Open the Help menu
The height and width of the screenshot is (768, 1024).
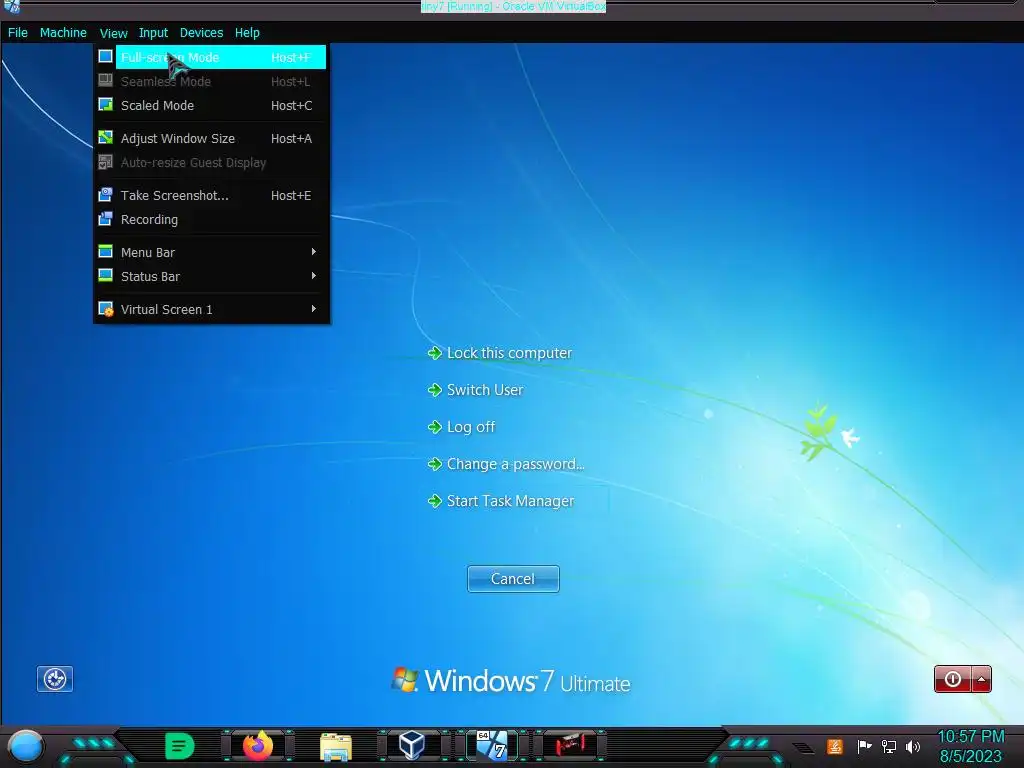pyautogui.click(x=247, y=33)
